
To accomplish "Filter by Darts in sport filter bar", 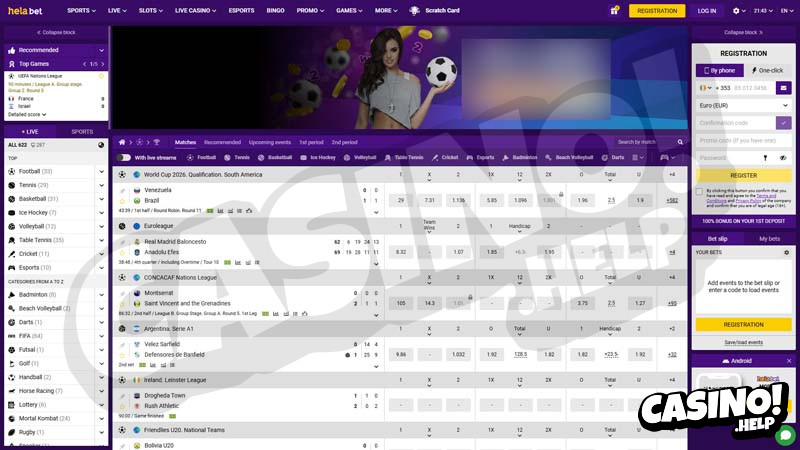I will click(613, 158).
